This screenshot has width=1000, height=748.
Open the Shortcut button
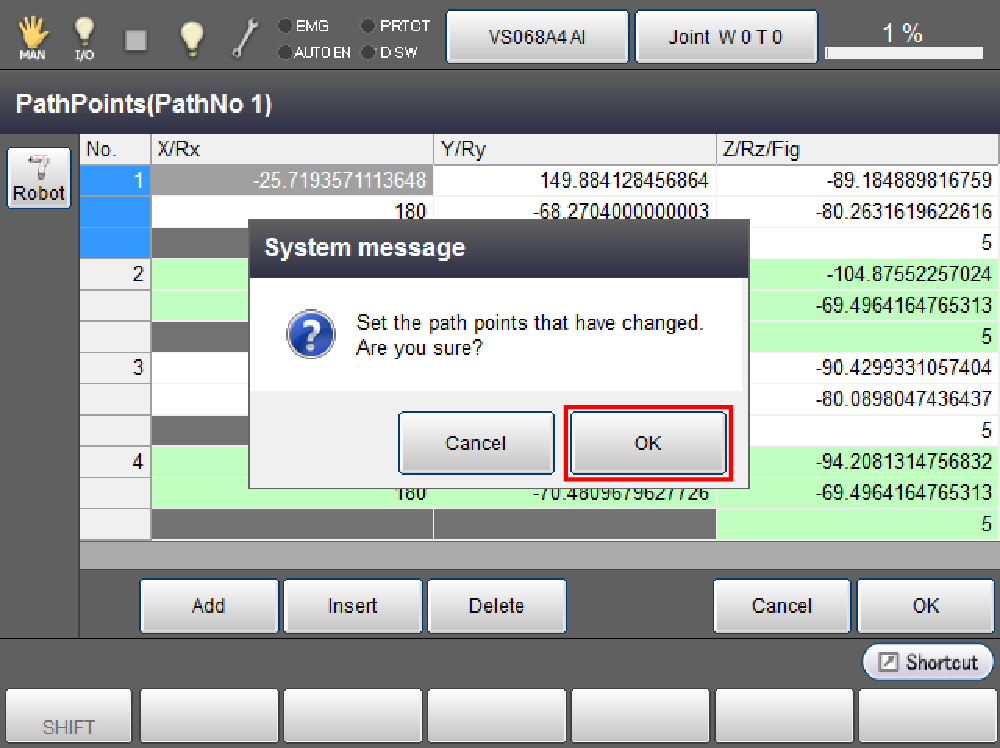click(928, 662)
